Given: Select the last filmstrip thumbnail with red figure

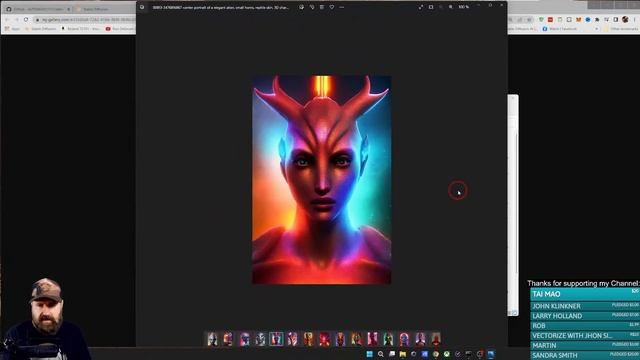Looking at the screenshot, I should 436,339.
